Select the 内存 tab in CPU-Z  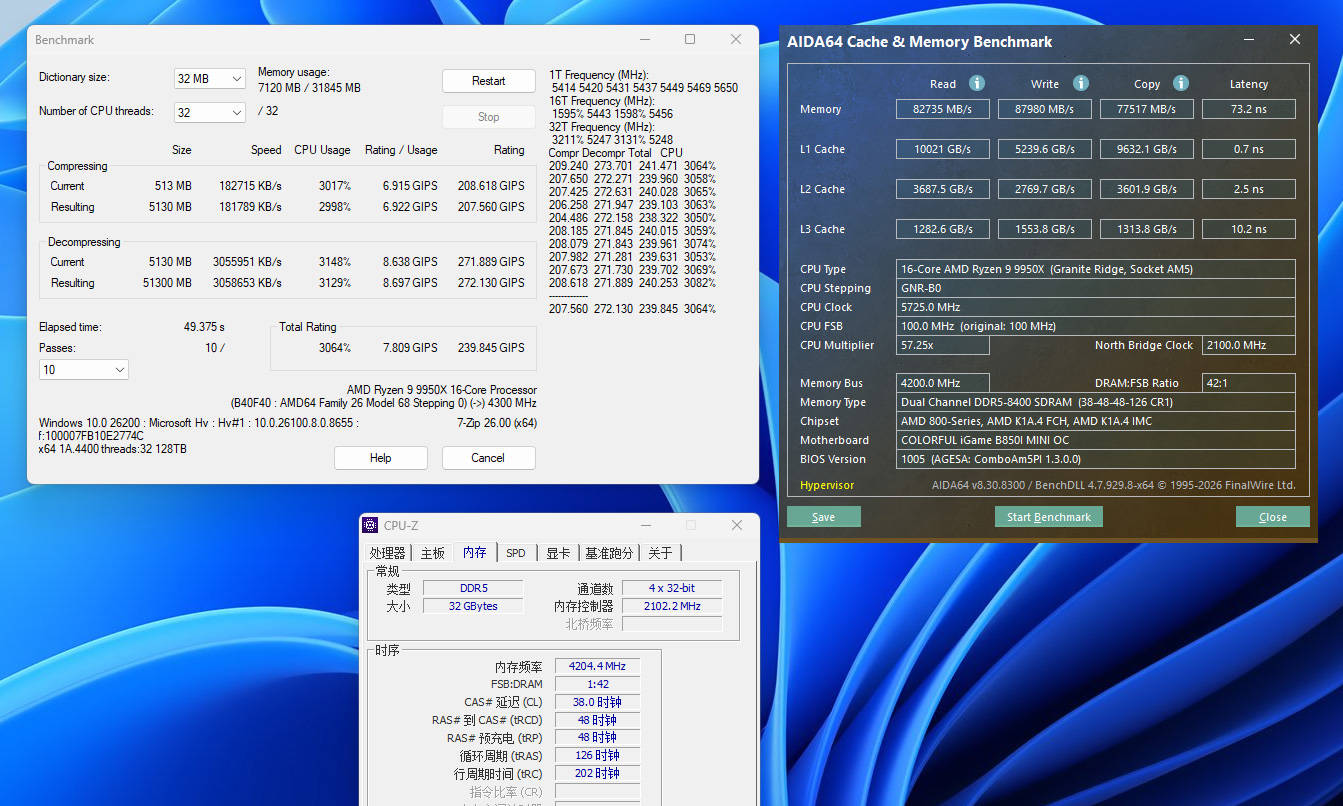coord(475,552)
